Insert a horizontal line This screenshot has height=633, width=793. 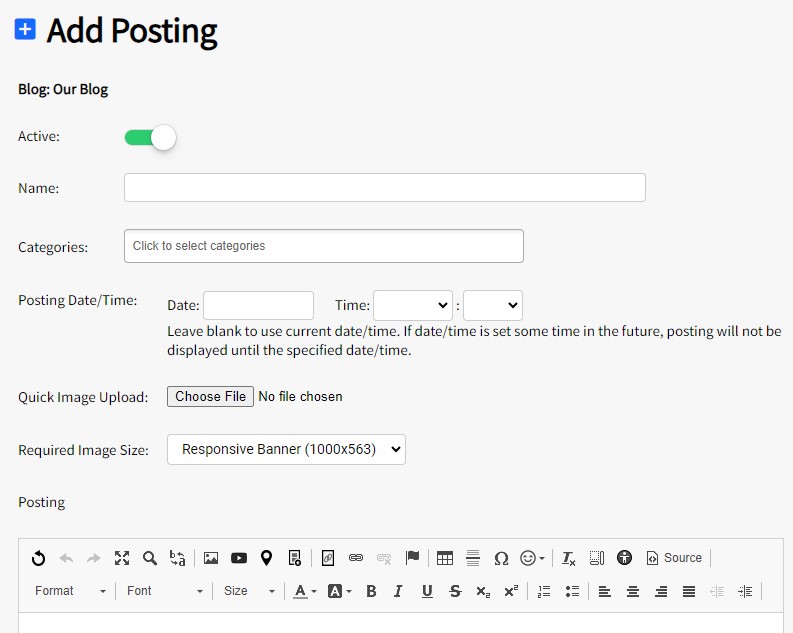click(x=473, y=558)
